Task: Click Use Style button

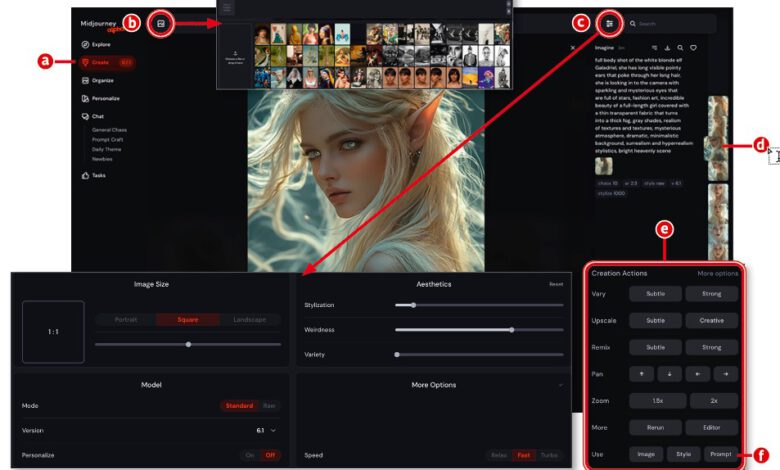Action: (683, 454)
